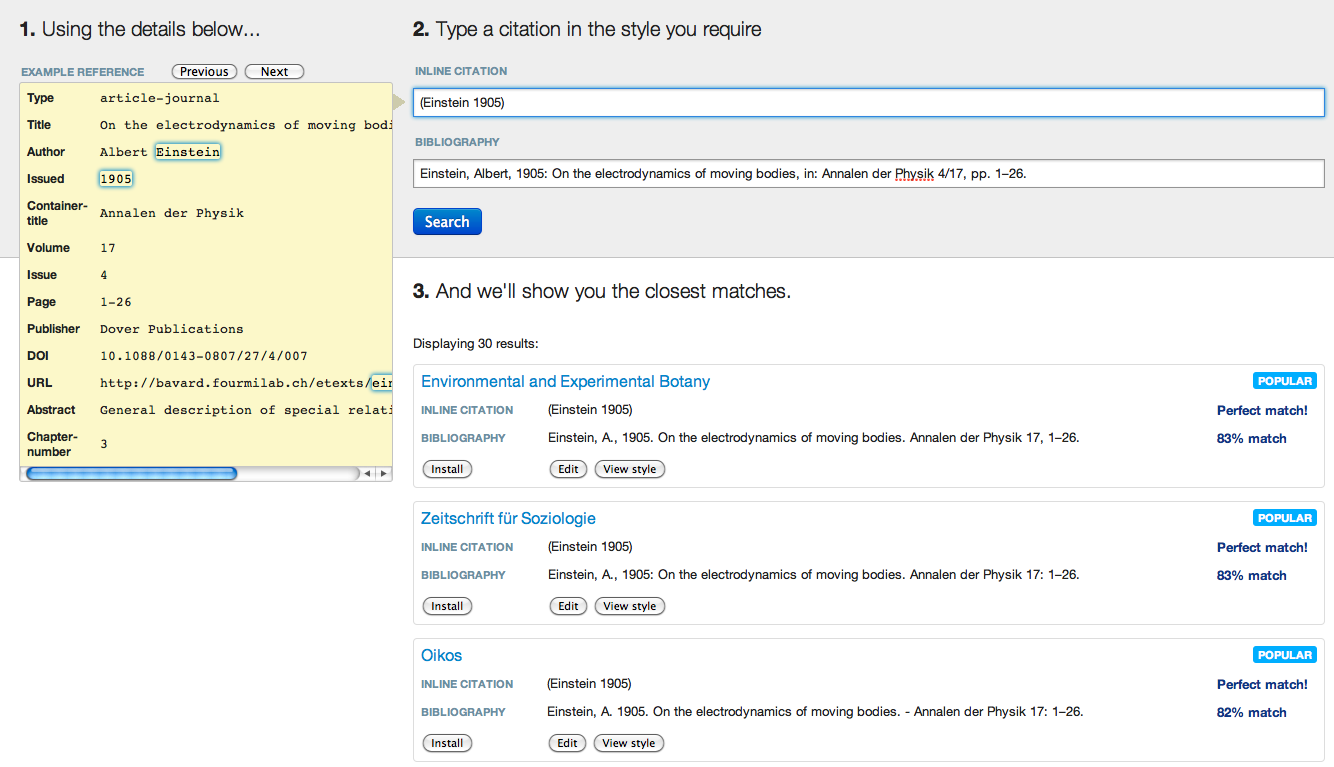Click into the Inline Citation input field

click(x=868, y=102)
